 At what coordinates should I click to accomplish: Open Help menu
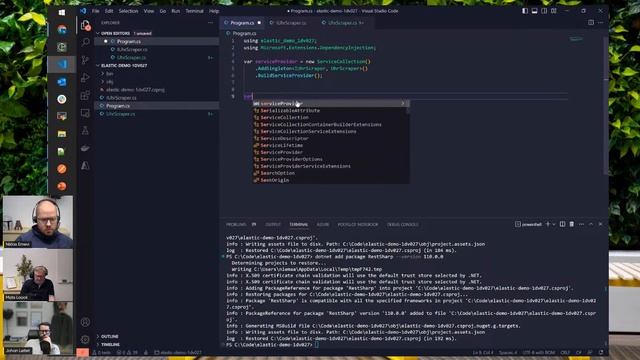214,11
